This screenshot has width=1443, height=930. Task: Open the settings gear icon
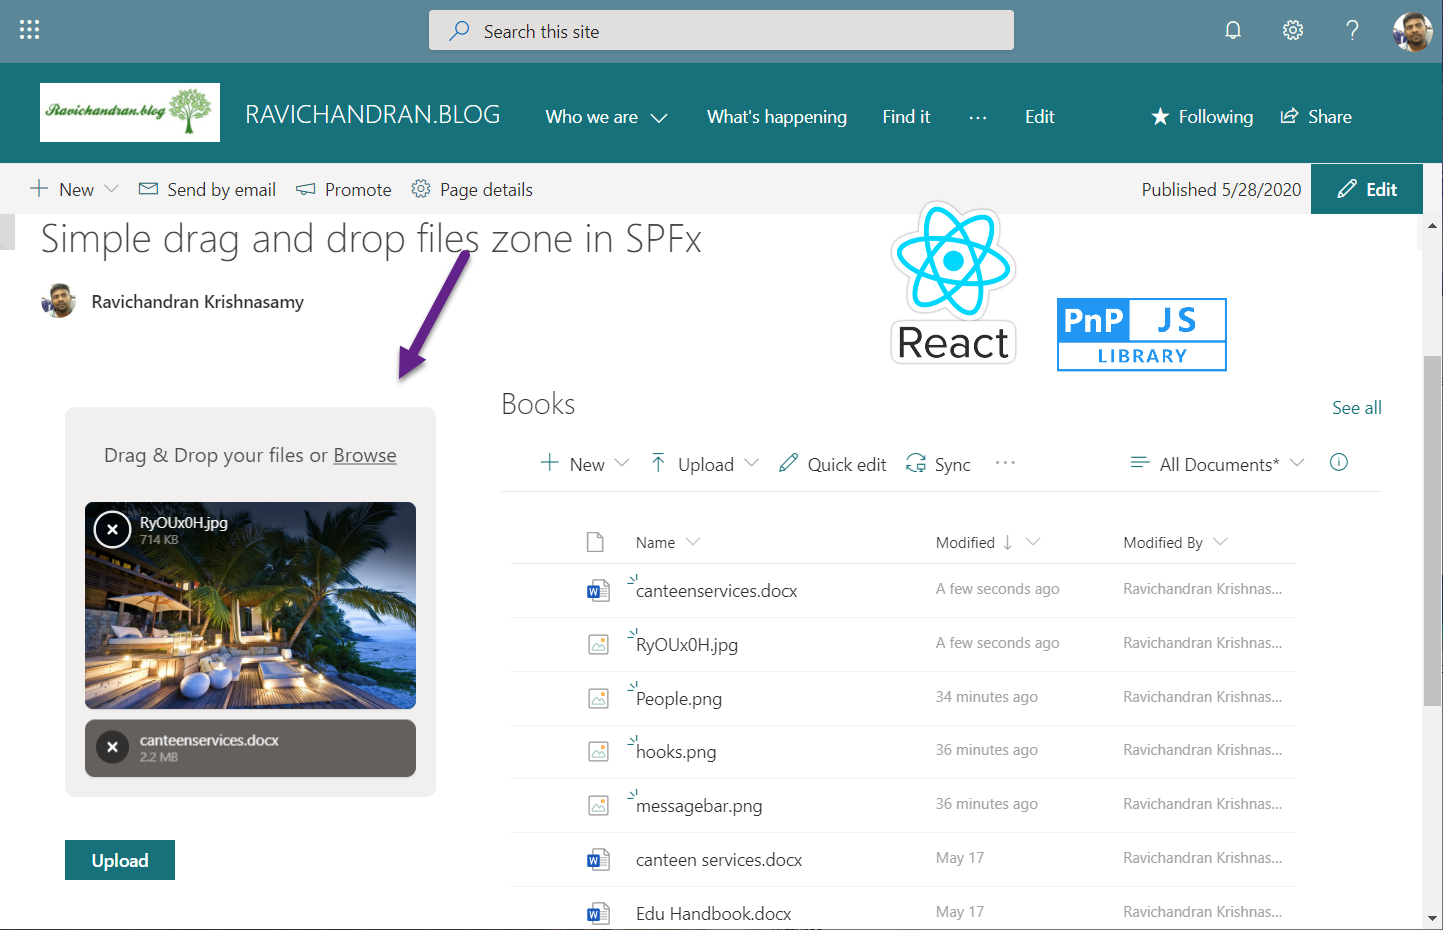tap(1293, 30)
